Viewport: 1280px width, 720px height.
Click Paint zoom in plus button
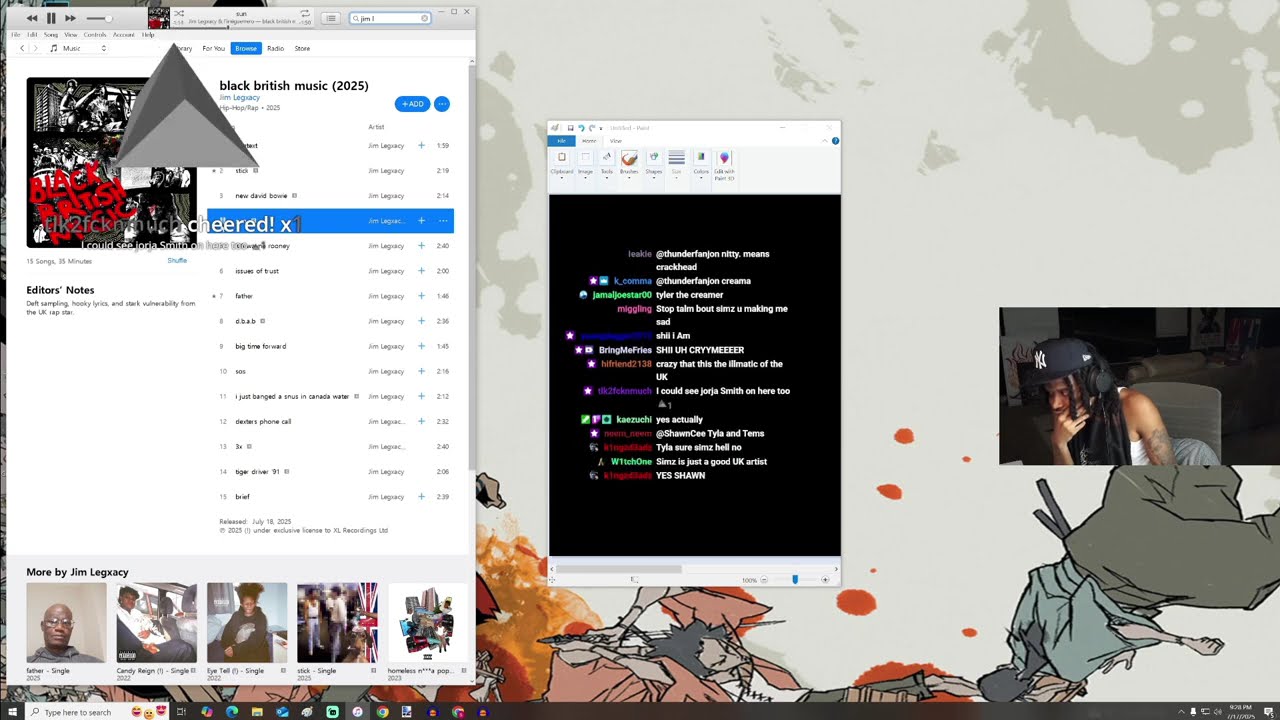point(825,579)
